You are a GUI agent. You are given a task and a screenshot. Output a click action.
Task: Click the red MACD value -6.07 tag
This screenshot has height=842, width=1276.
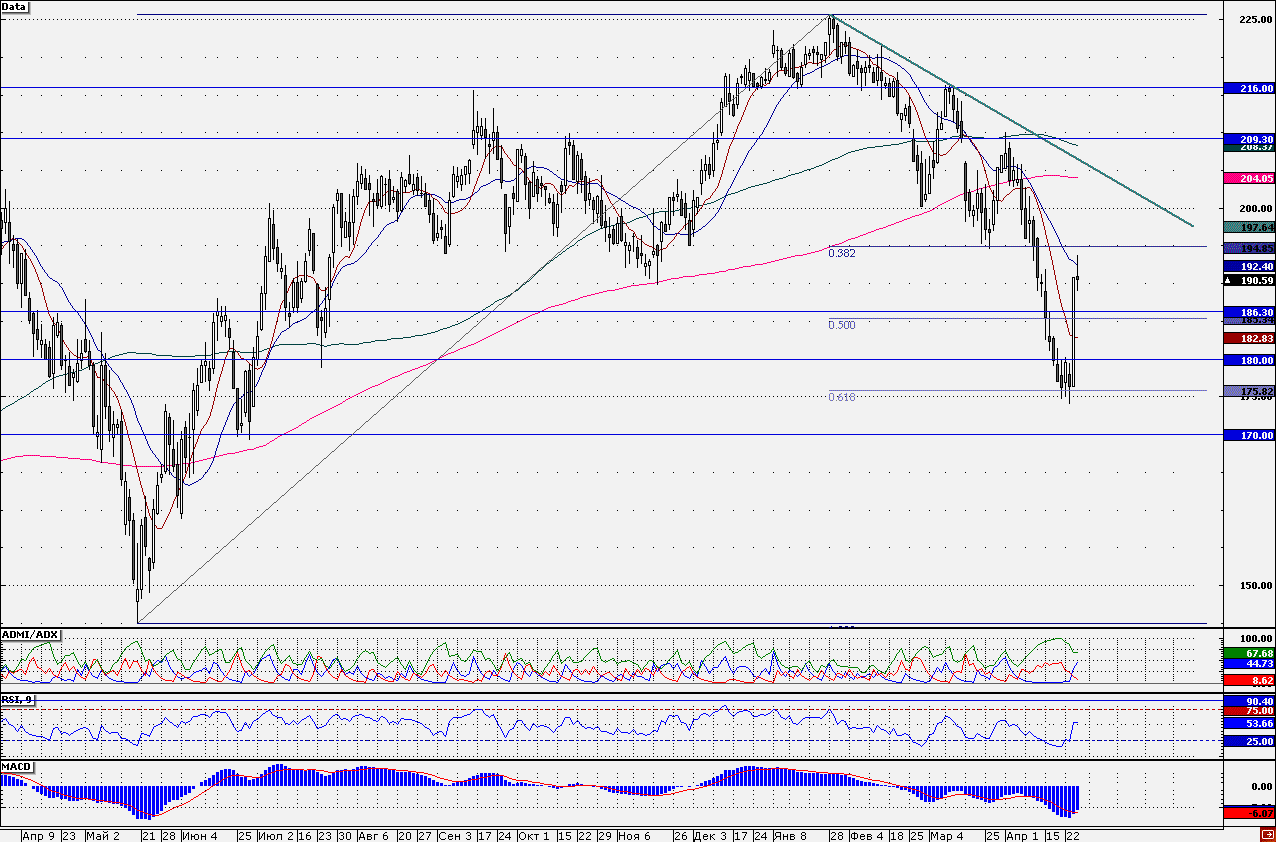1249,813
